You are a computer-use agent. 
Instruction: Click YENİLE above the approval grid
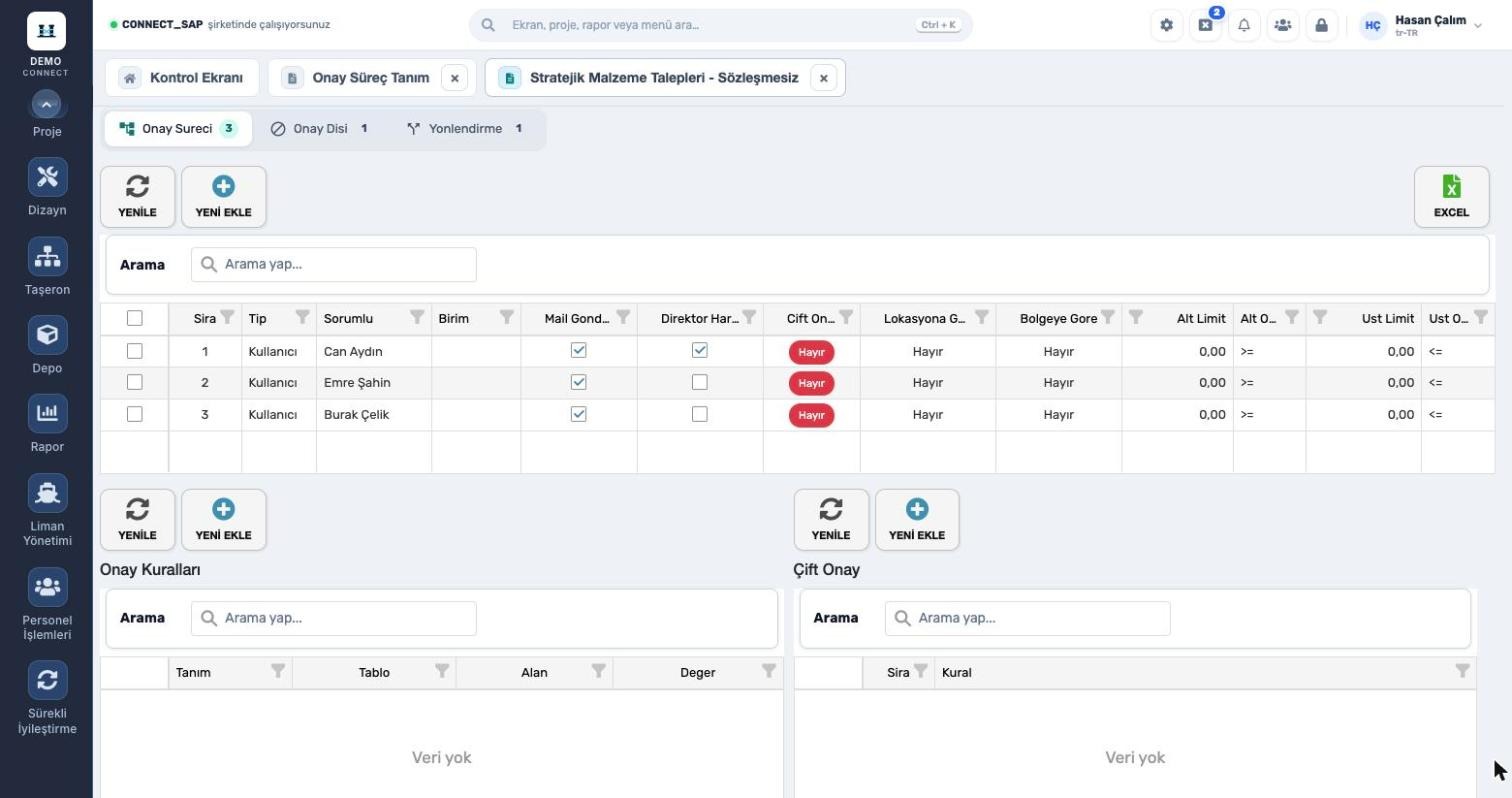click(x=137, y=197)
